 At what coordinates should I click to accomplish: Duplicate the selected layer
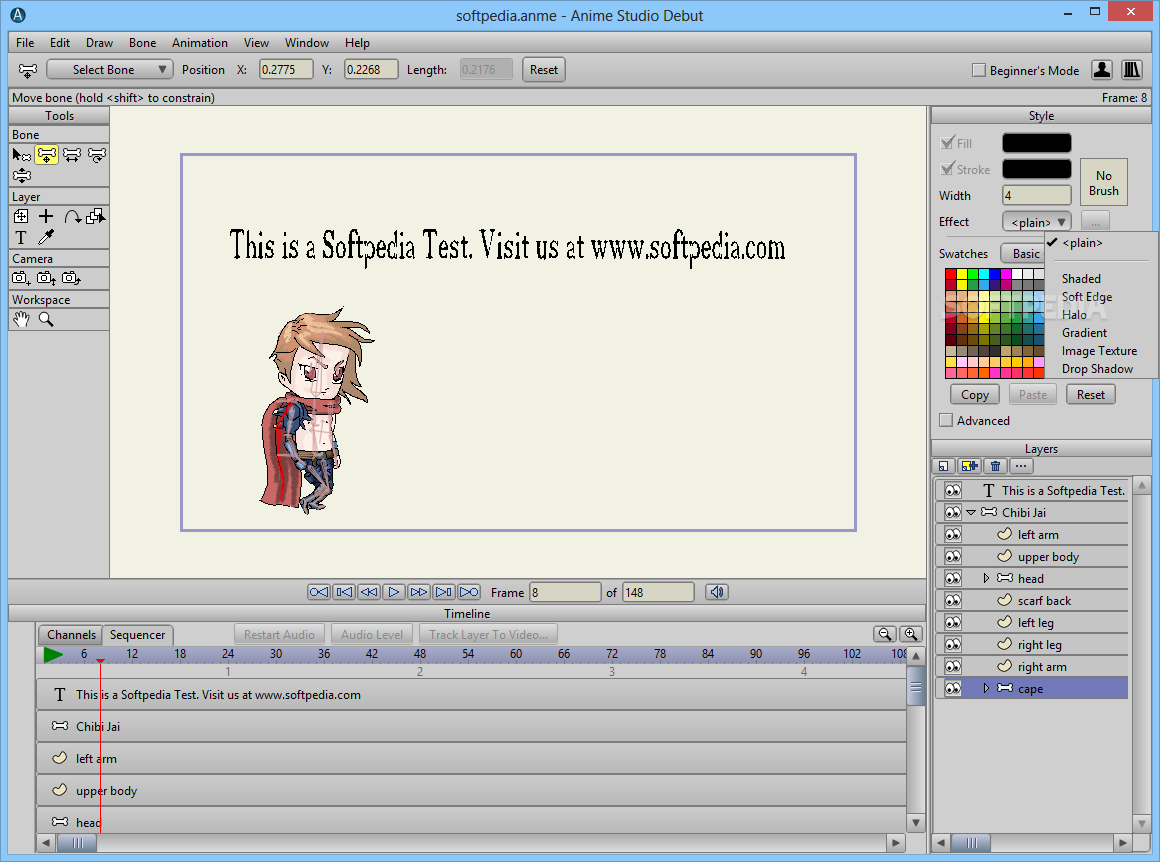(969, 466)
